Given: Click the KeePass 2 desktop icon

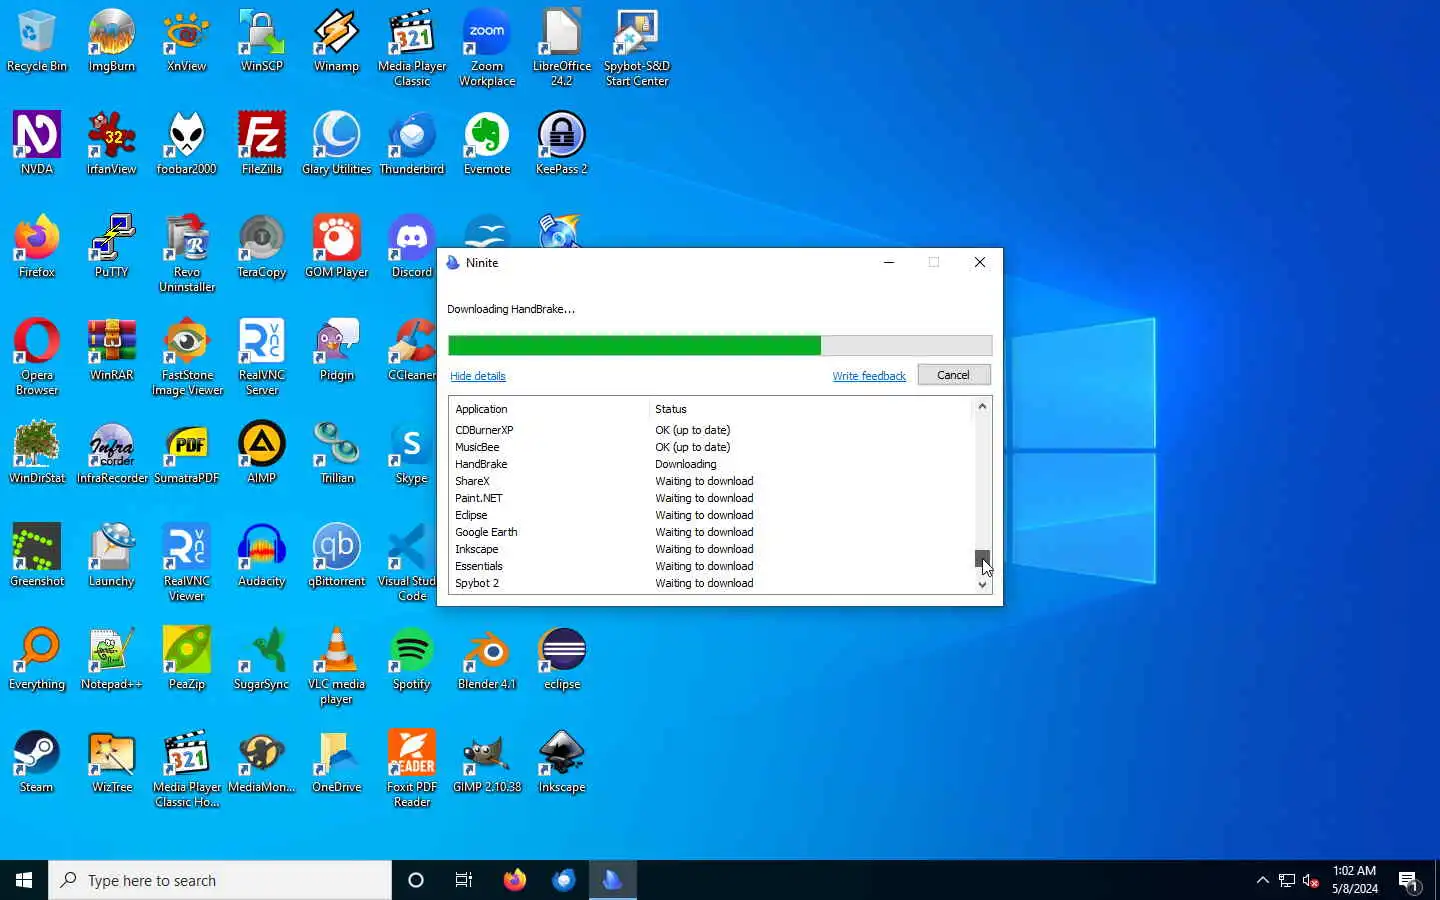Looking at the screenshot, I should coord(562,143).
